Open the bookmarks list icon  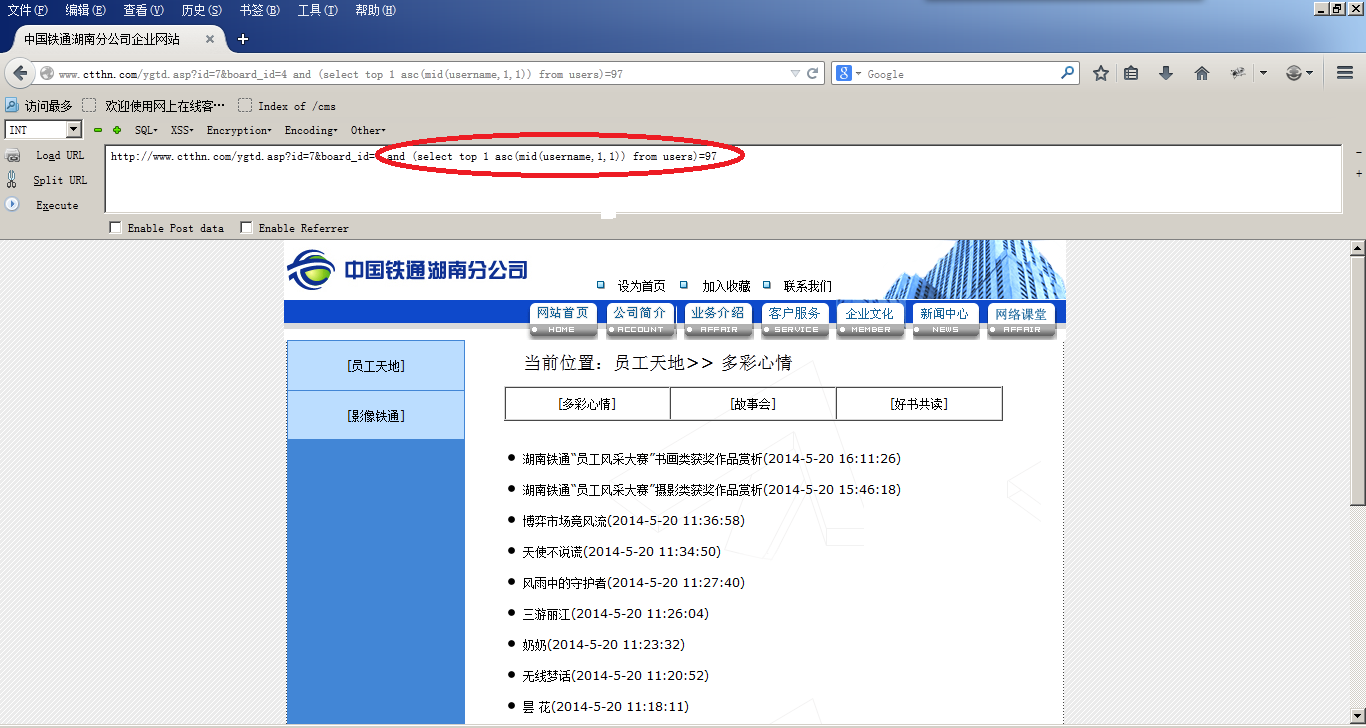point(1131,73)
